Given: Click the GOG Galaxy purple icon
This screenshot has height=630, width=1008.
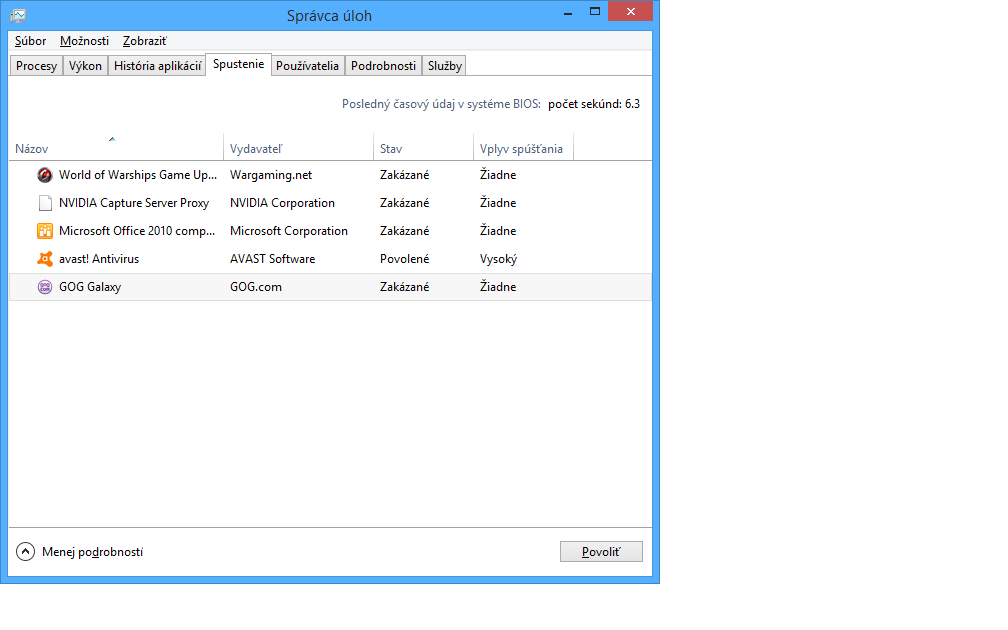Looking at the screenshot, I should [x=45, y=287].
